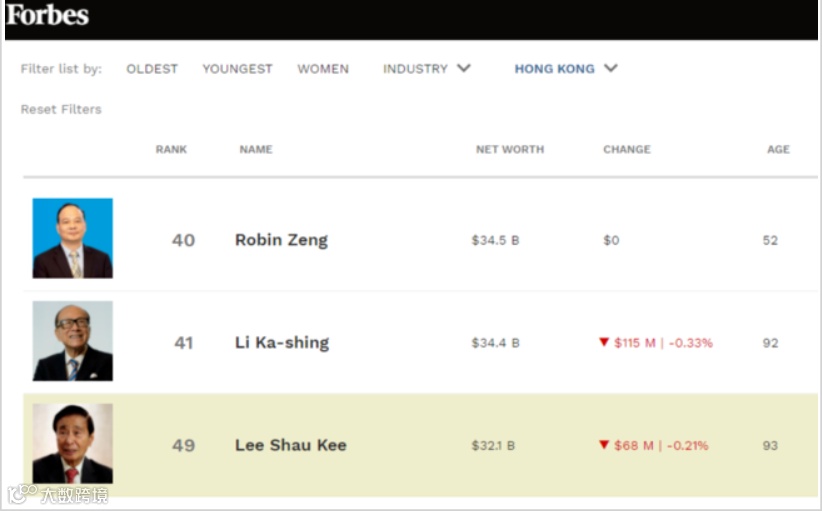Image resolution: width=822 pixels, height=511 pixels.
Task: Sort by Net Worth column header
Action: [x=510, y=149]
